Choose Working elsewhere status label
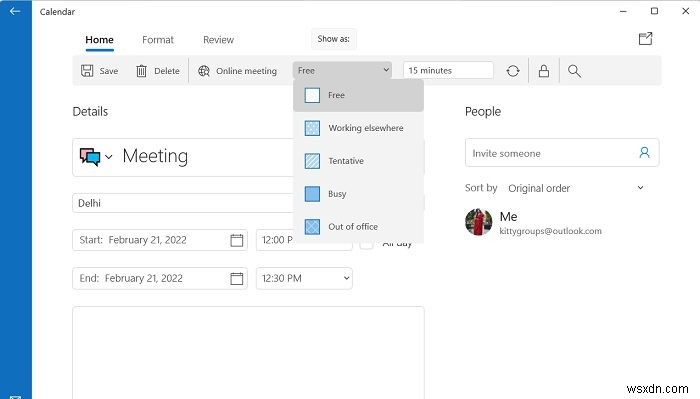This screenshot has width=700, height=399. coord(366,128)
